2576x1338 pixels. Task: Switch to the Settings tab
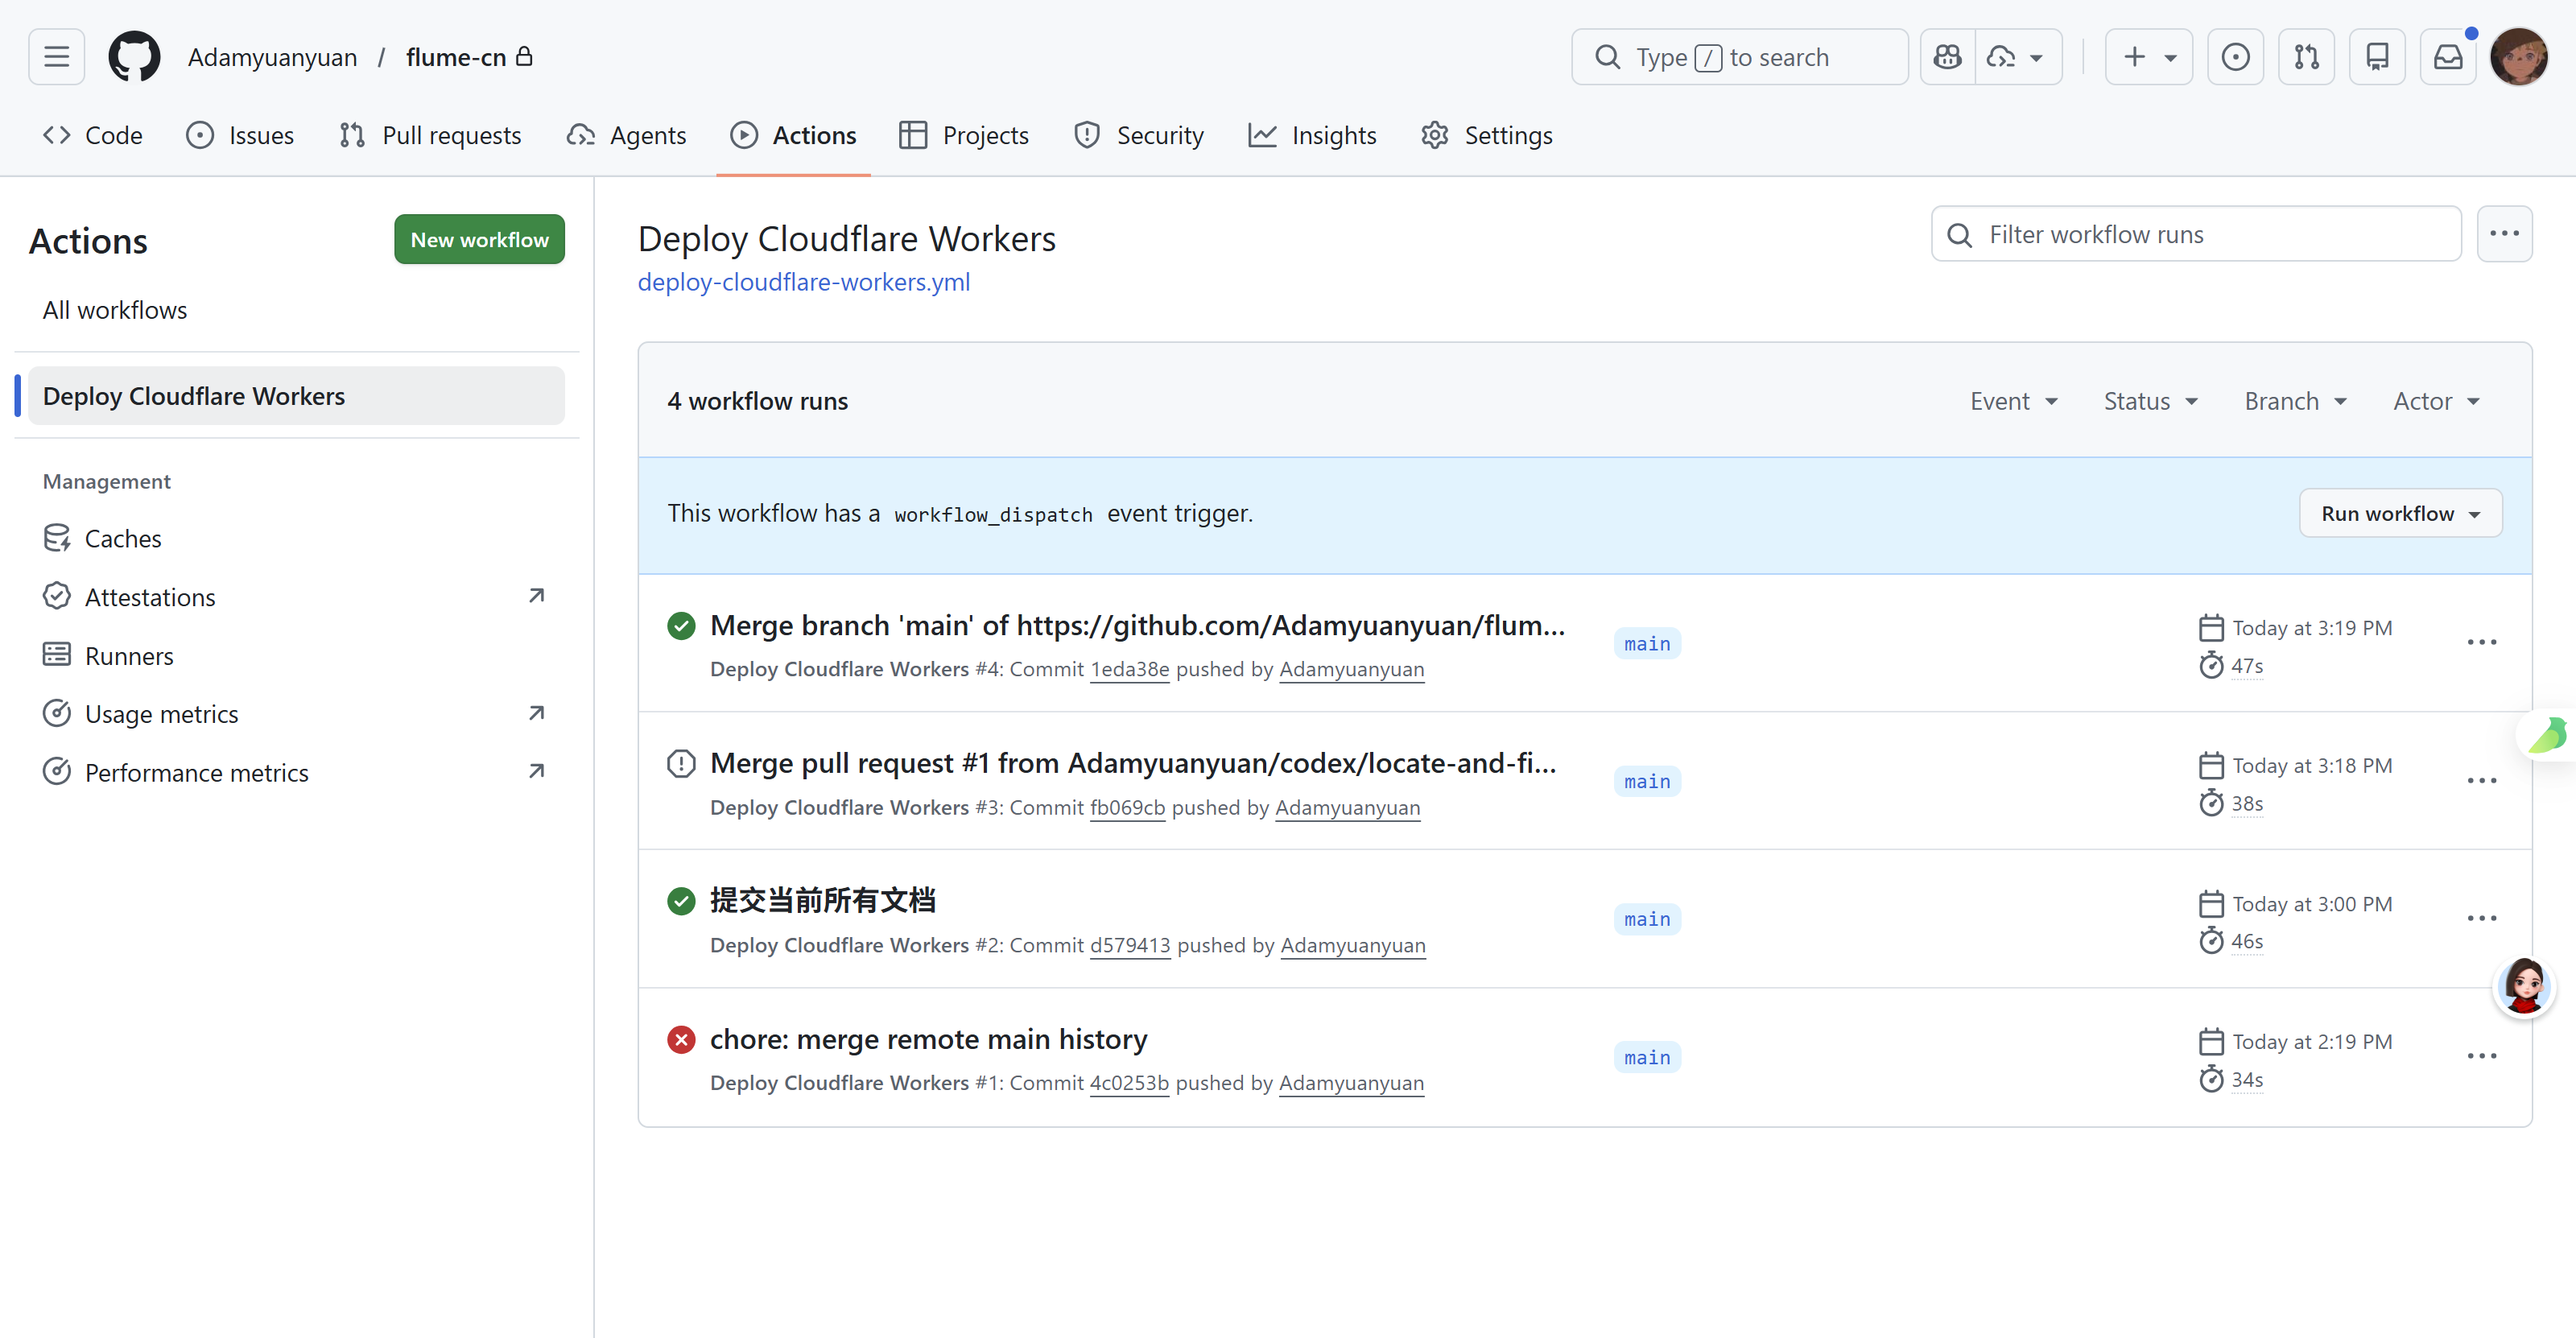pyautogui.click(x=1487, y=135)
